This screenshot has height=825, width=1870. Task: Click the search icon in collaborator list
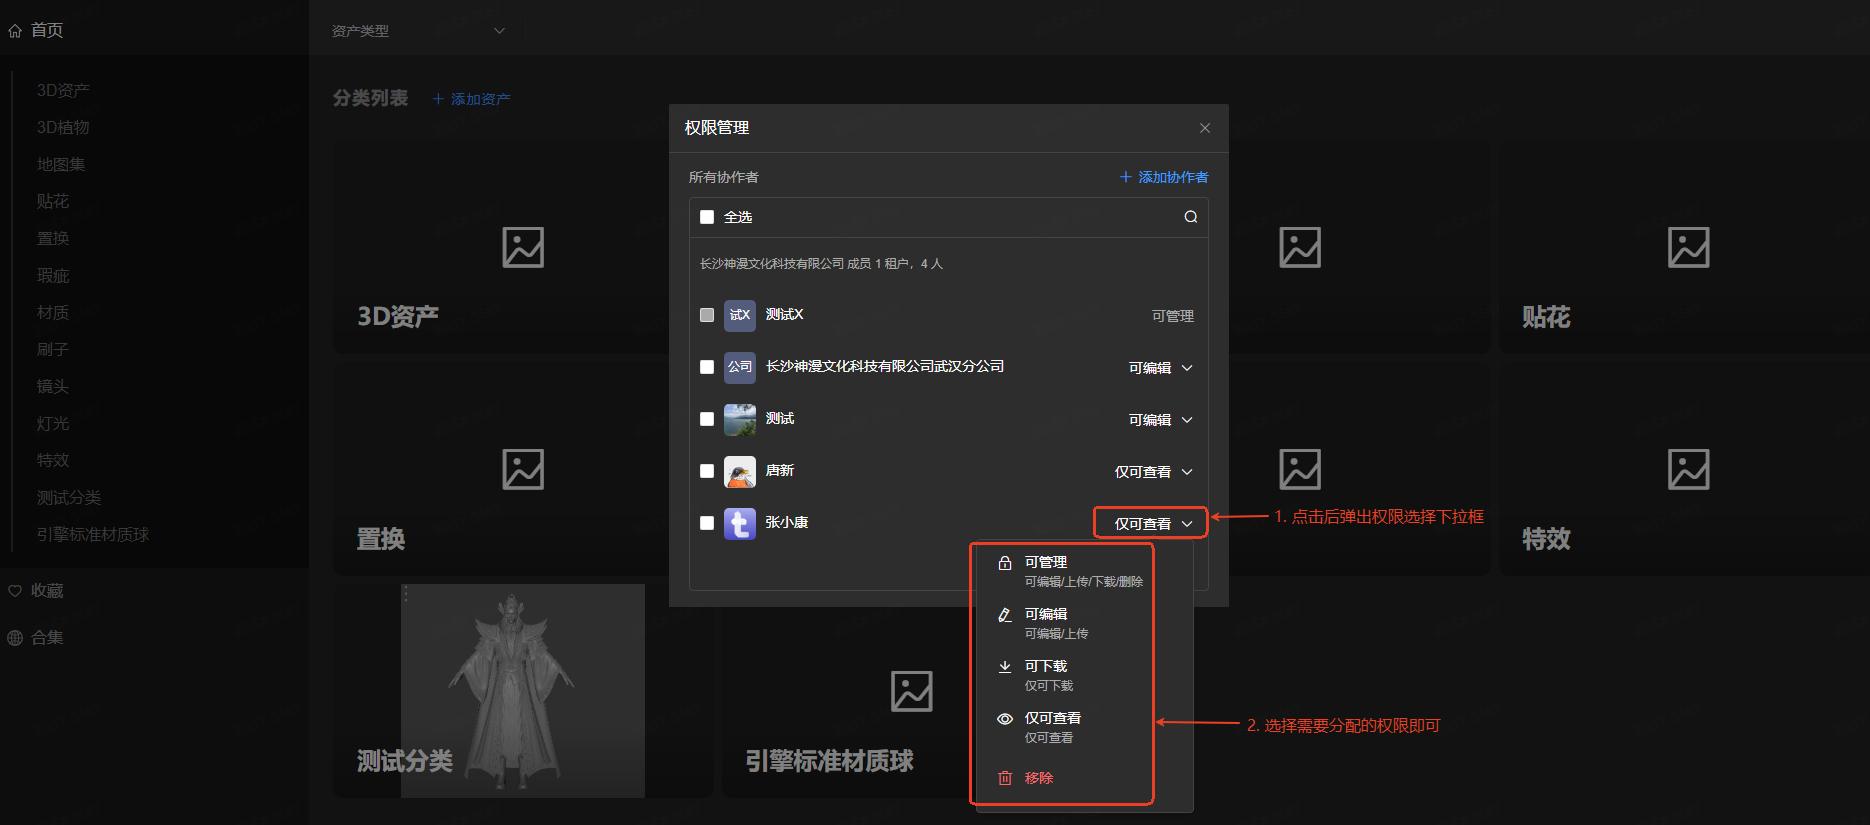pyautogui.click(x=1190, y=217)
